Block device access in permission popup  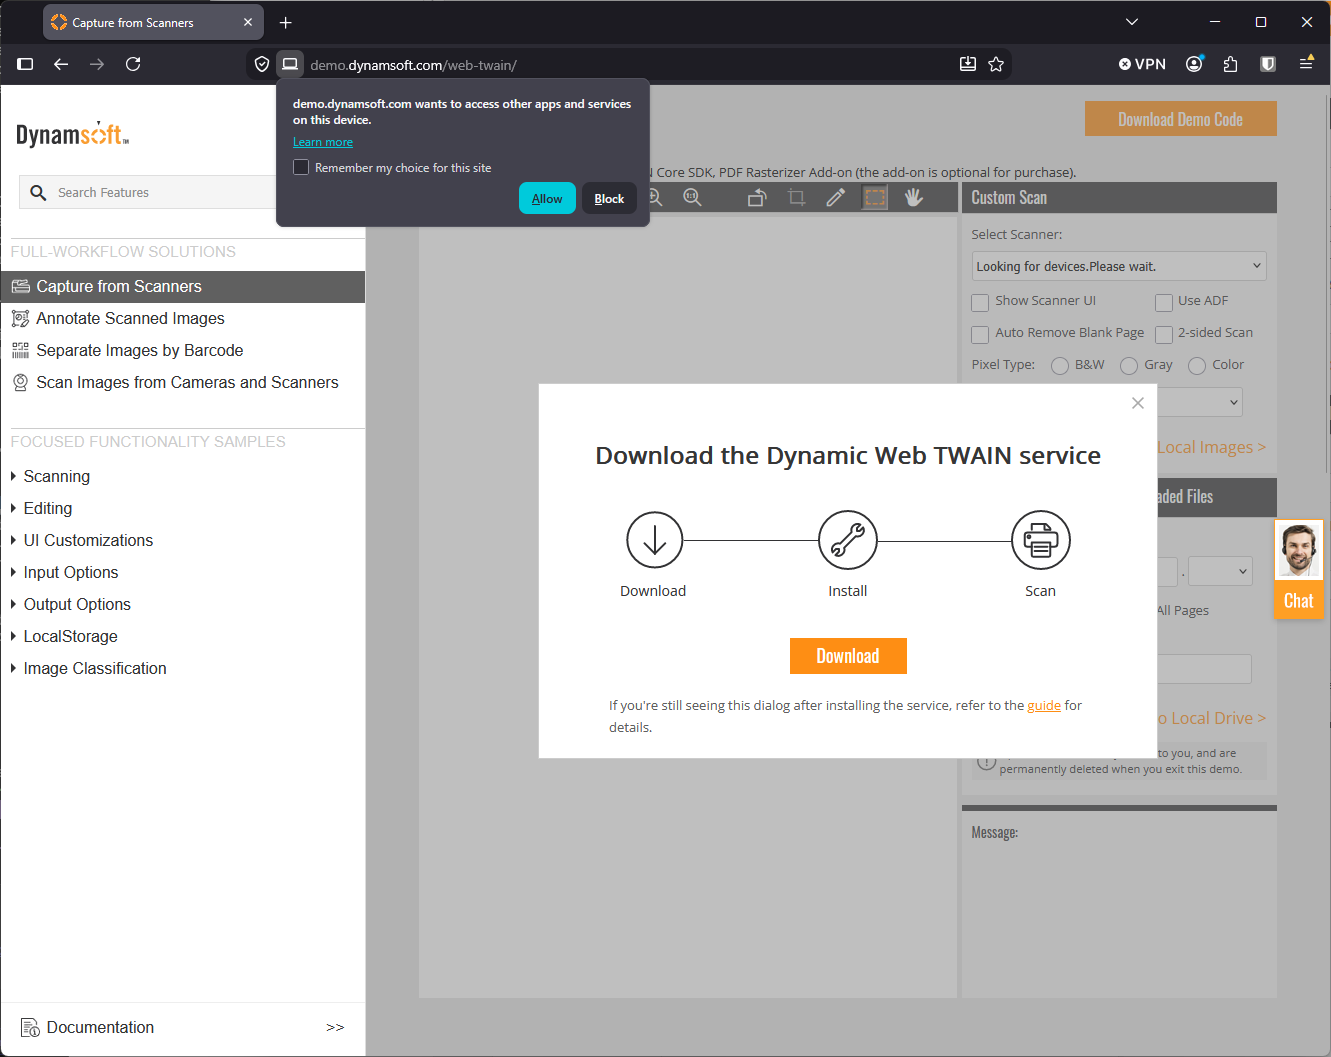(609, 198)
